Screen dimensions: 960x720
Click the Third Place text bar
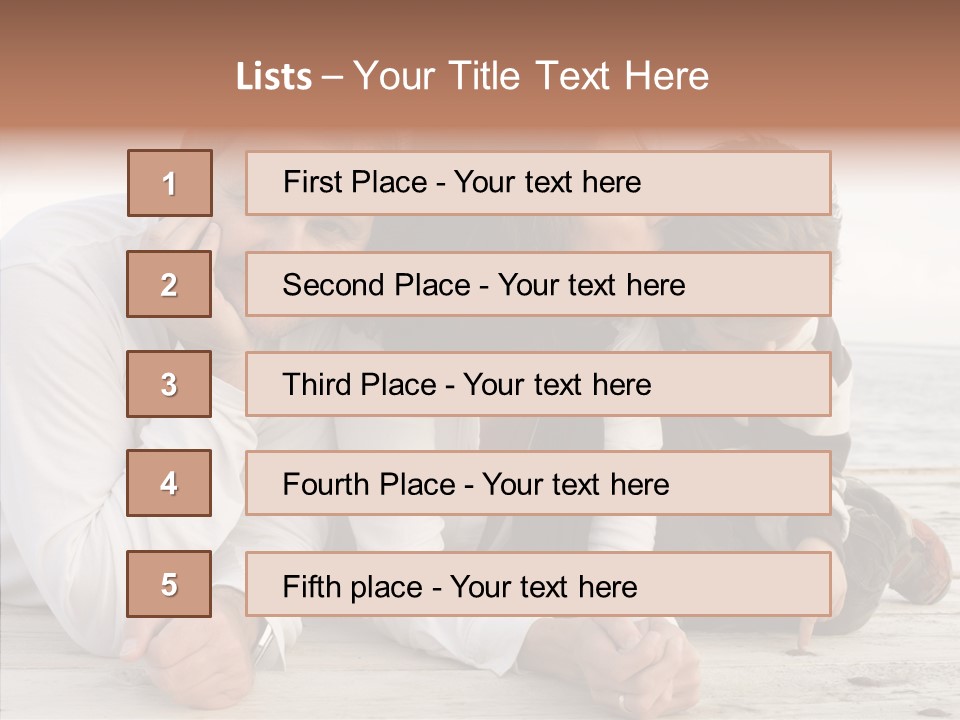point(538,384)
